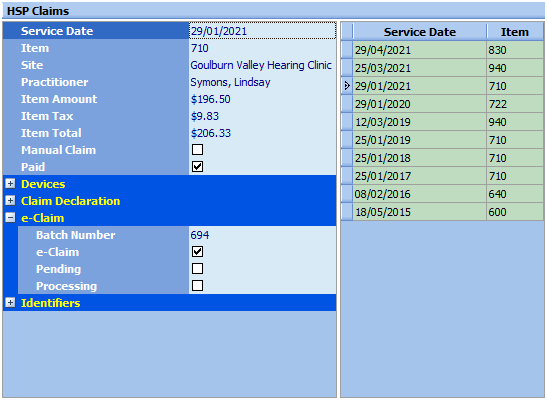Image resolution: width=547 pixels, height=400 pixels.
Task: Select the Item value 710 field
Action: click(262, 48)
